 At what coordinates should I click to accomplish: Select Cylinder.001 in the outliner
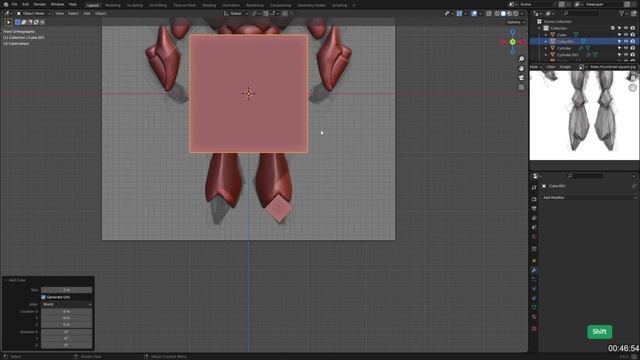coord(568,55)
